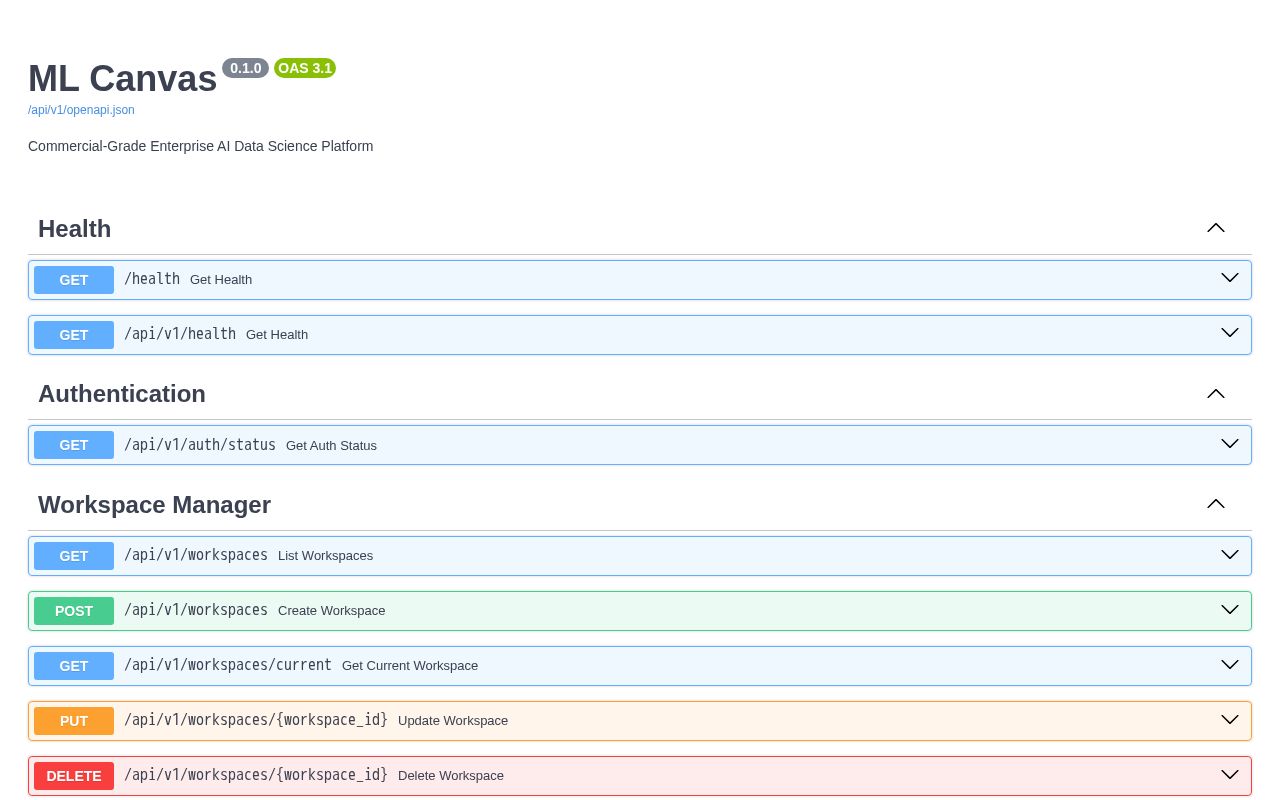Click the 0.1.0 version badge
The width and height of the screenshot is (1280, 800).
245,68
